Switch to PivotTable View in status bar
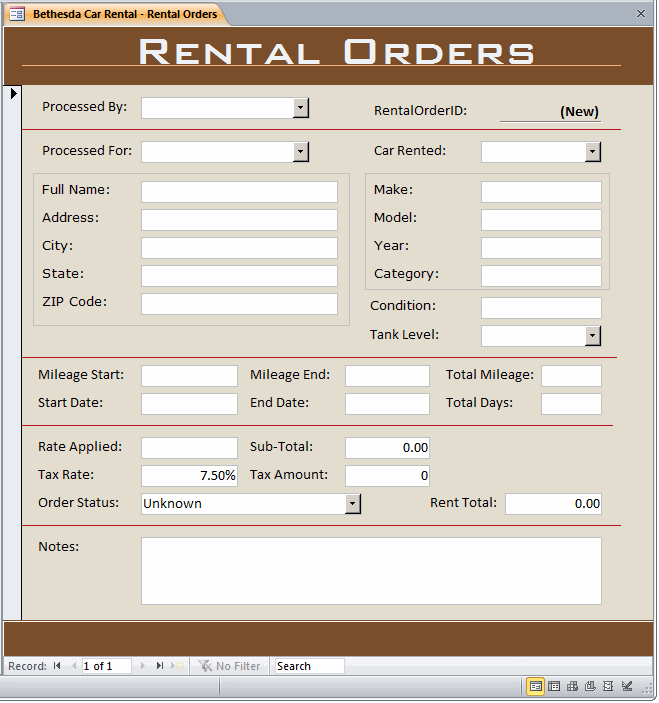 pyautogui.click(x=572, y=686)
